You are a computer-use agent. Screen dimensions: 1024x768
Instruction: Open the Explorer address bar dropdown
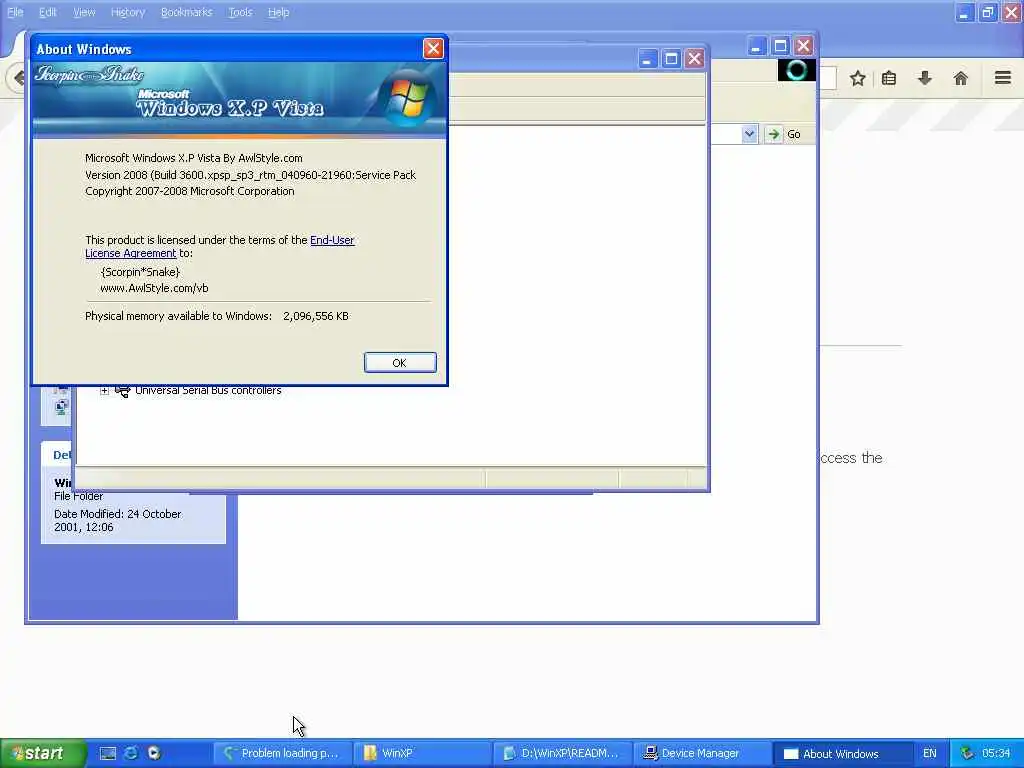click(749, 134)
